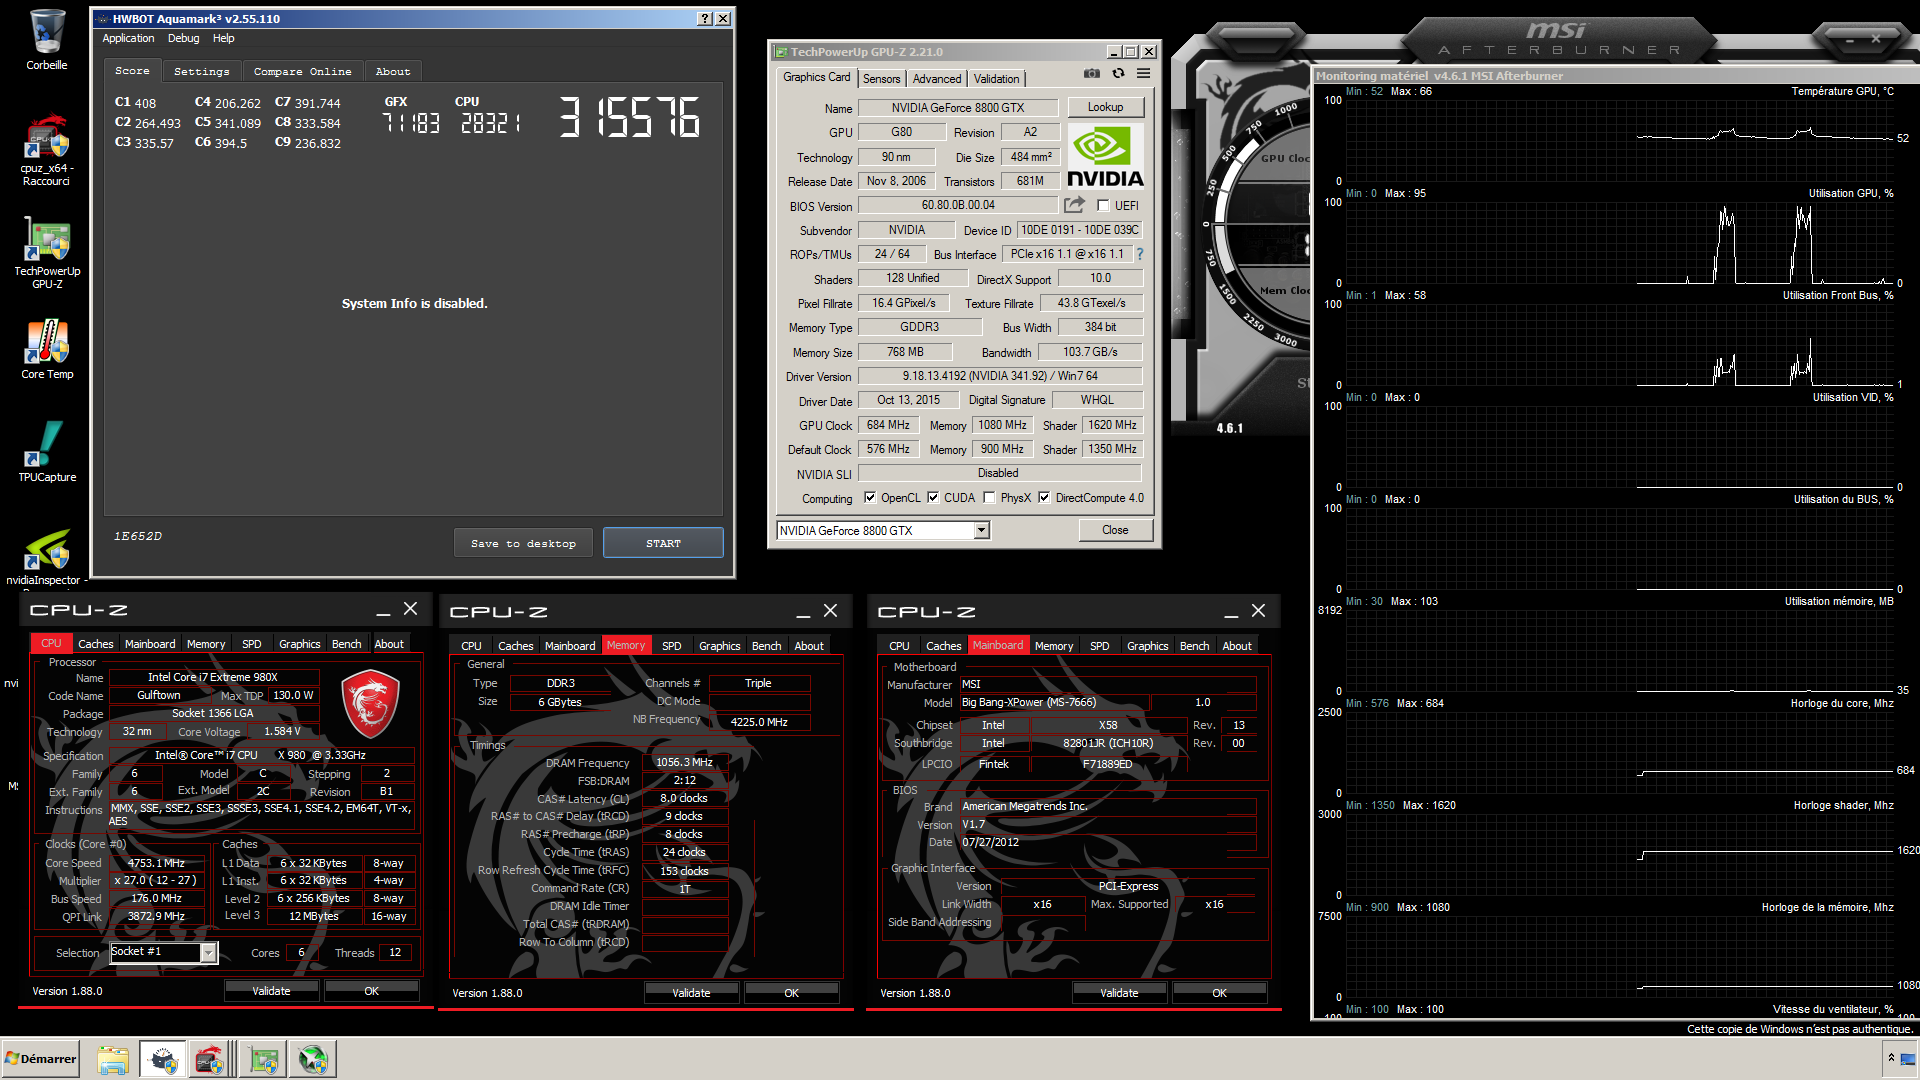Click the Core Speed value 4753.1 MHz
This screenshot has height=1080, width=1920.
click(x=156, y=863)
